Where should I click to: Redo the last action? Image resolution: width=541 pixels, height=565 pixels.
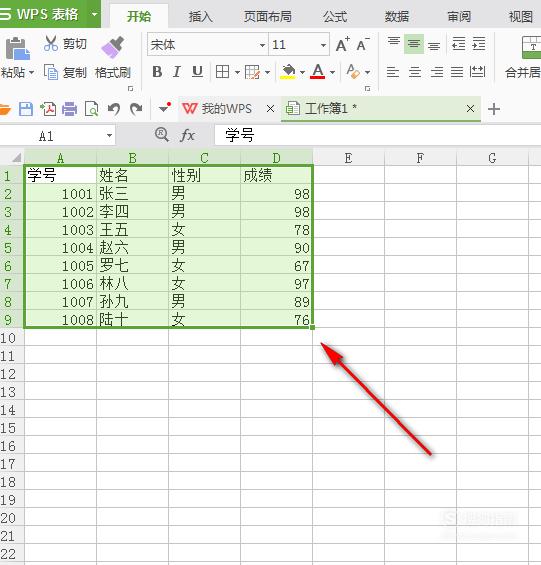pos(136,108)
